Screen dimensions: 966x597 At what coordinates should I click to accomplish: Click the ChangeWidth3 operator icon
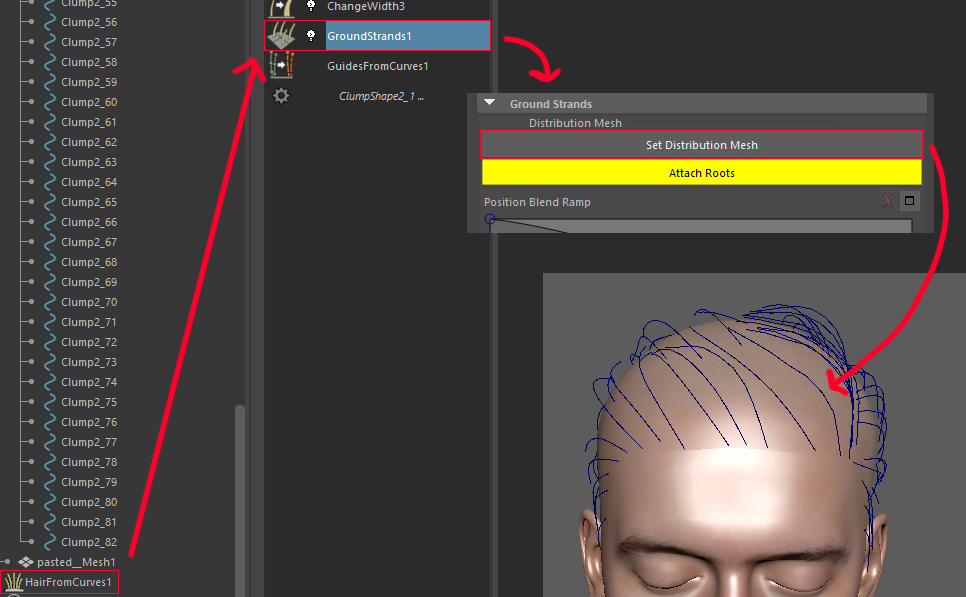[281, 7]
